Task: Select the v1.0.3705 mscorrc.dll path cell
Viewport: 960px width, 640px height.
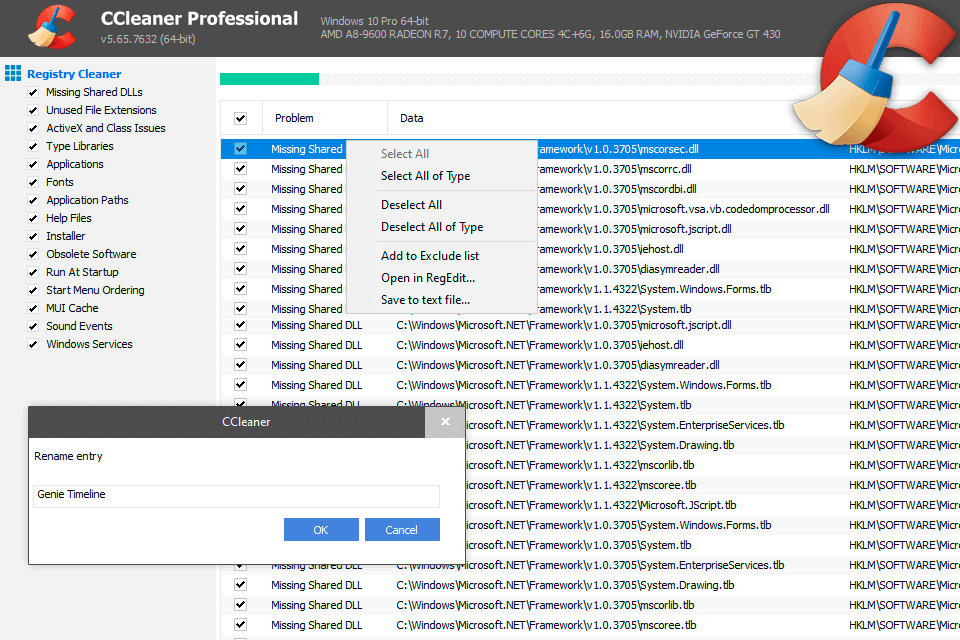Action: [614, 169]
